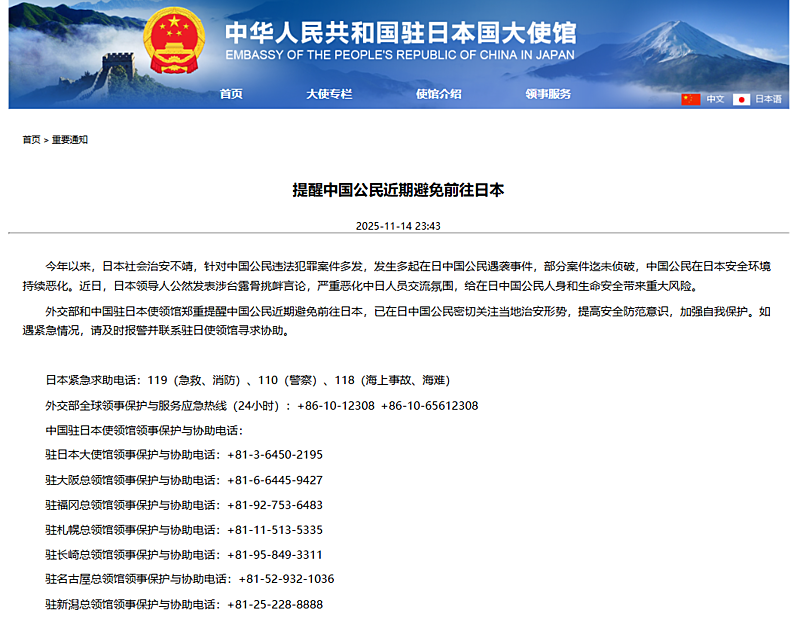
Task: Click the Chinese national emblem icon
Action: click(172, 44)
